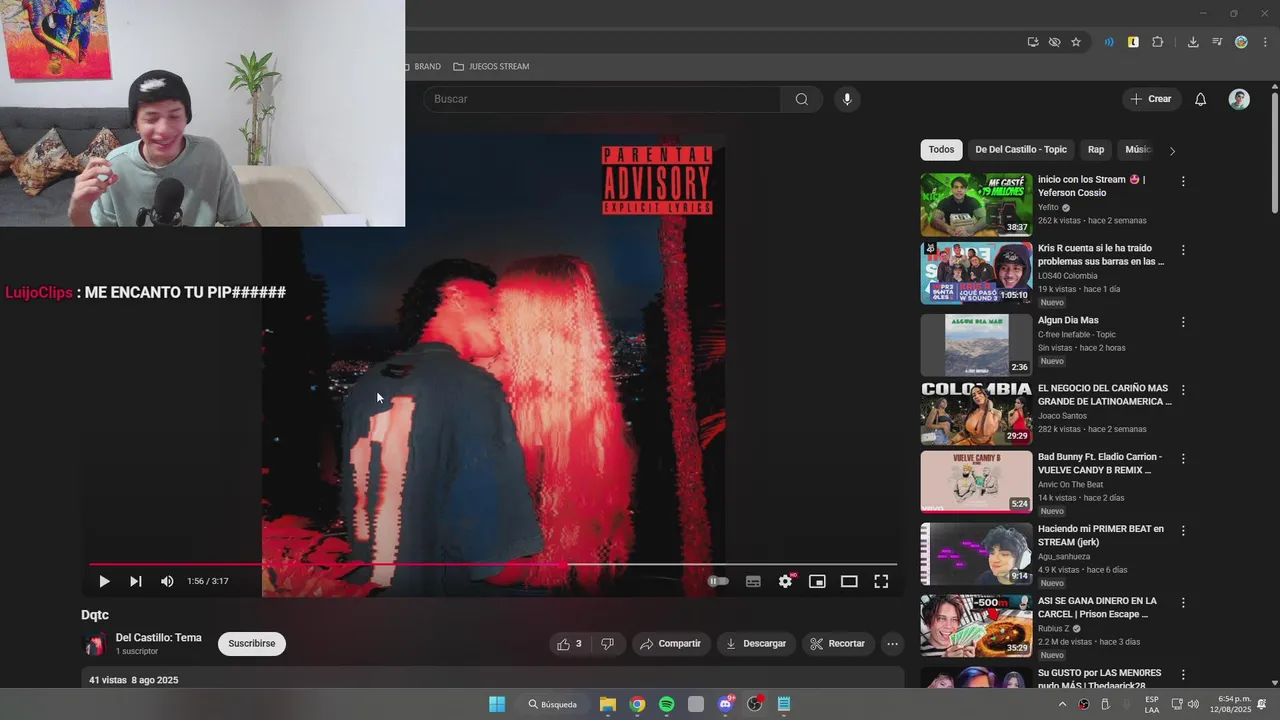Click the video progress bar
The image size is (1280, 720).
click(x=493, y=565)
